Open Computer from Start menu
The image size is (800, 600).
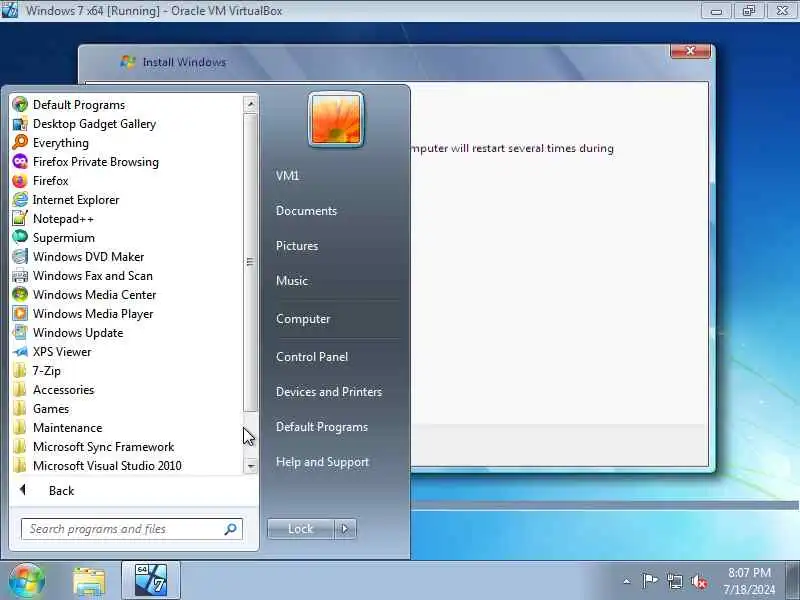303,319
